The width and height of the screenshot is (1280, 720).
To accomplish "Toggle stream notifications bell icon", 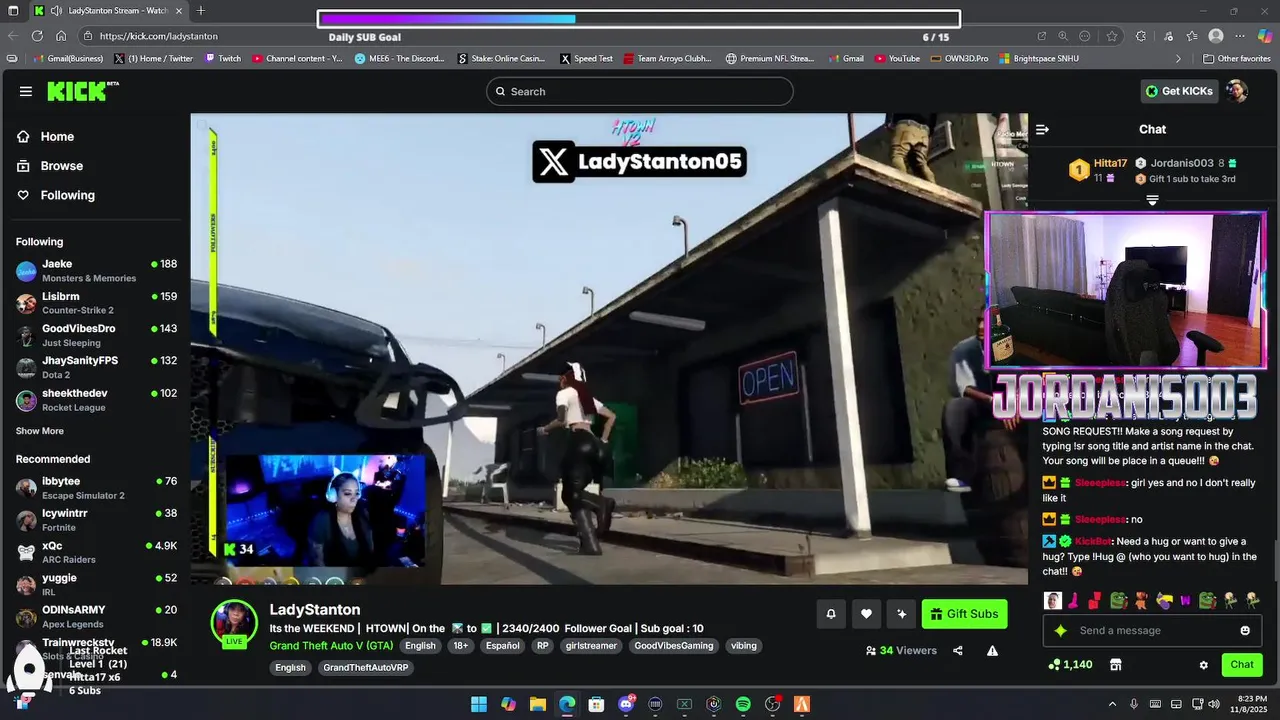I will (830, 614).
